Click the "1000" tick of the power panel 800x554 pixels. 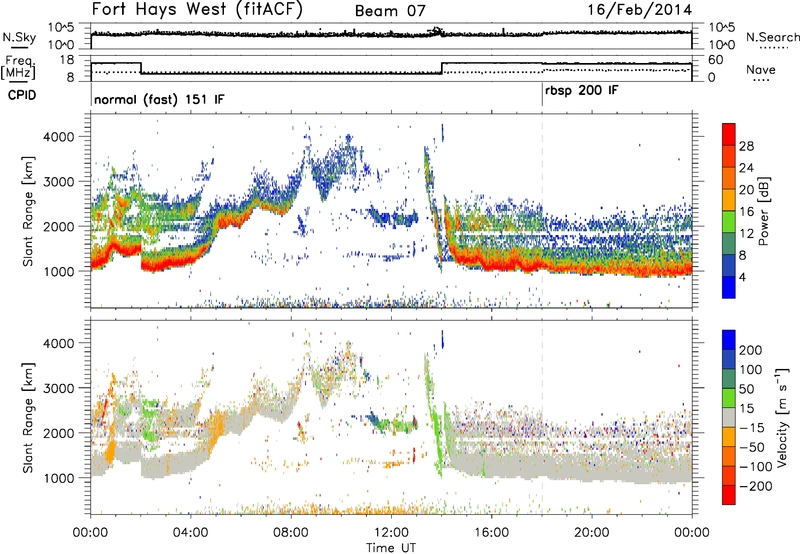click(x=58, y=271)
